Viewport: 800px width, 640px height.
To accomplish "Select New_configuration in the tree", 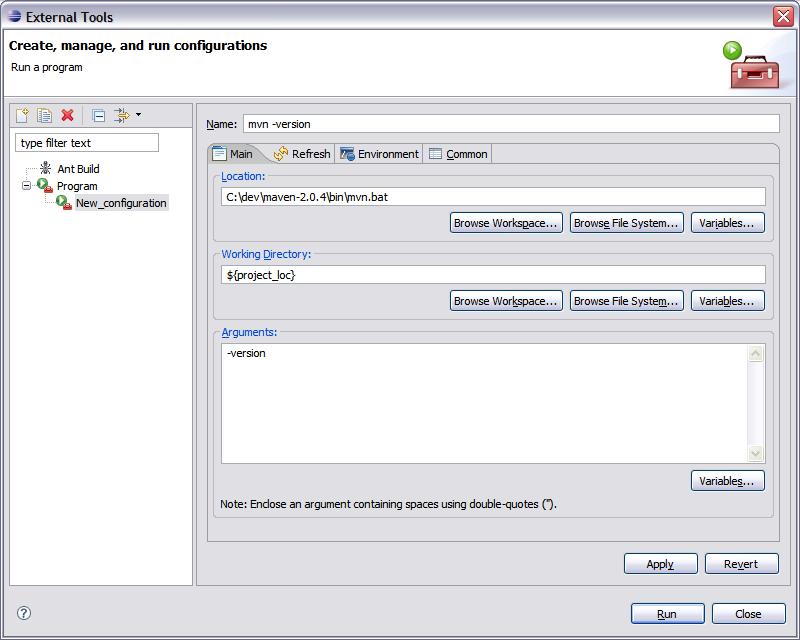I will click(x=121, y=203).
